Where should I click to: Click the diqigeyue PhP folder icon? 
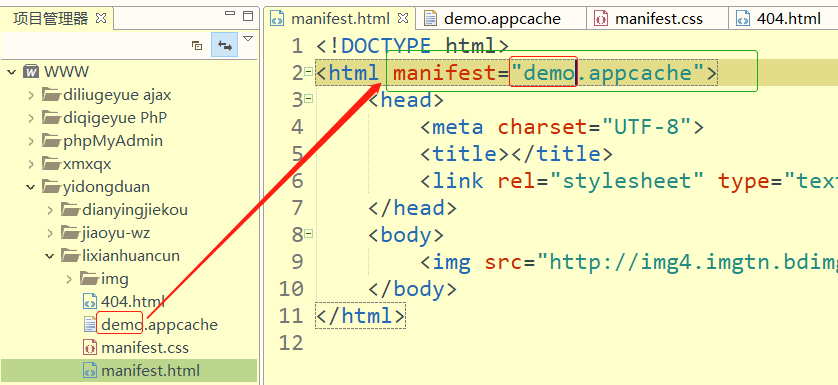pyautogui.click(x=51, y=118)
